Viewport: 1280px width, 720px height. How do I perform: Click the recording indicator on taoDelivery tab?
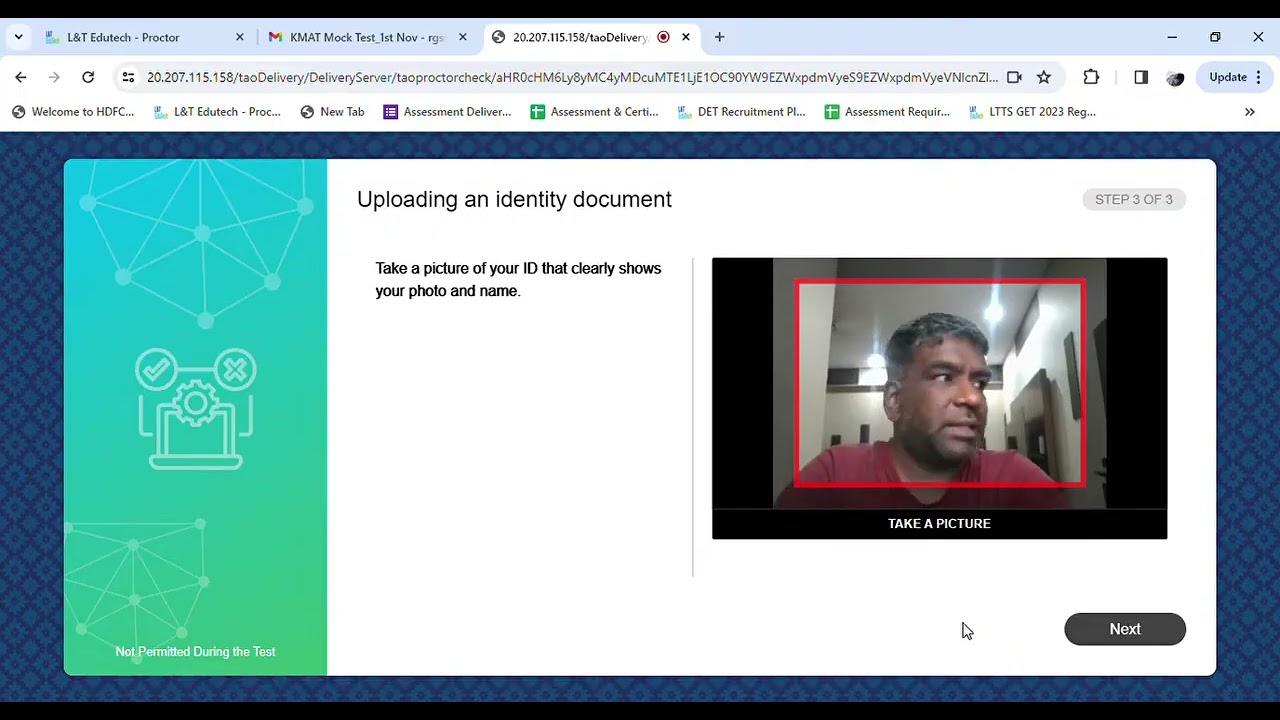tap(663, 37)
